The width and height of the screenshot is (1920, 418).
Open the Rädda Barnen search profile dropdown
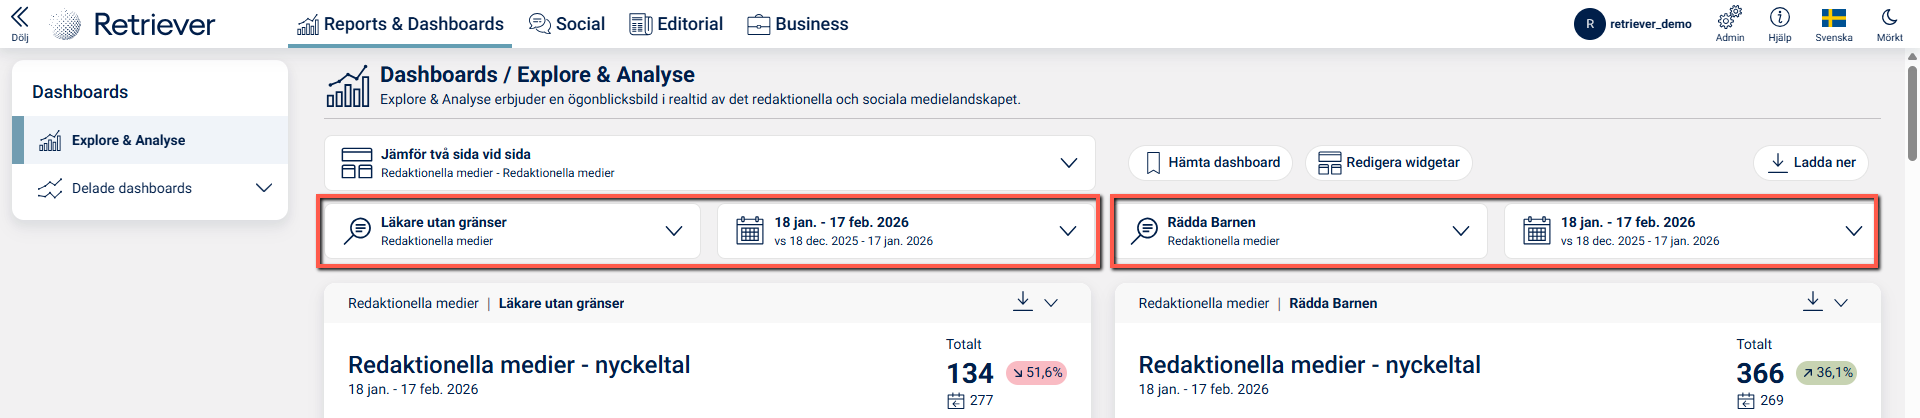tap(1460, 231)
